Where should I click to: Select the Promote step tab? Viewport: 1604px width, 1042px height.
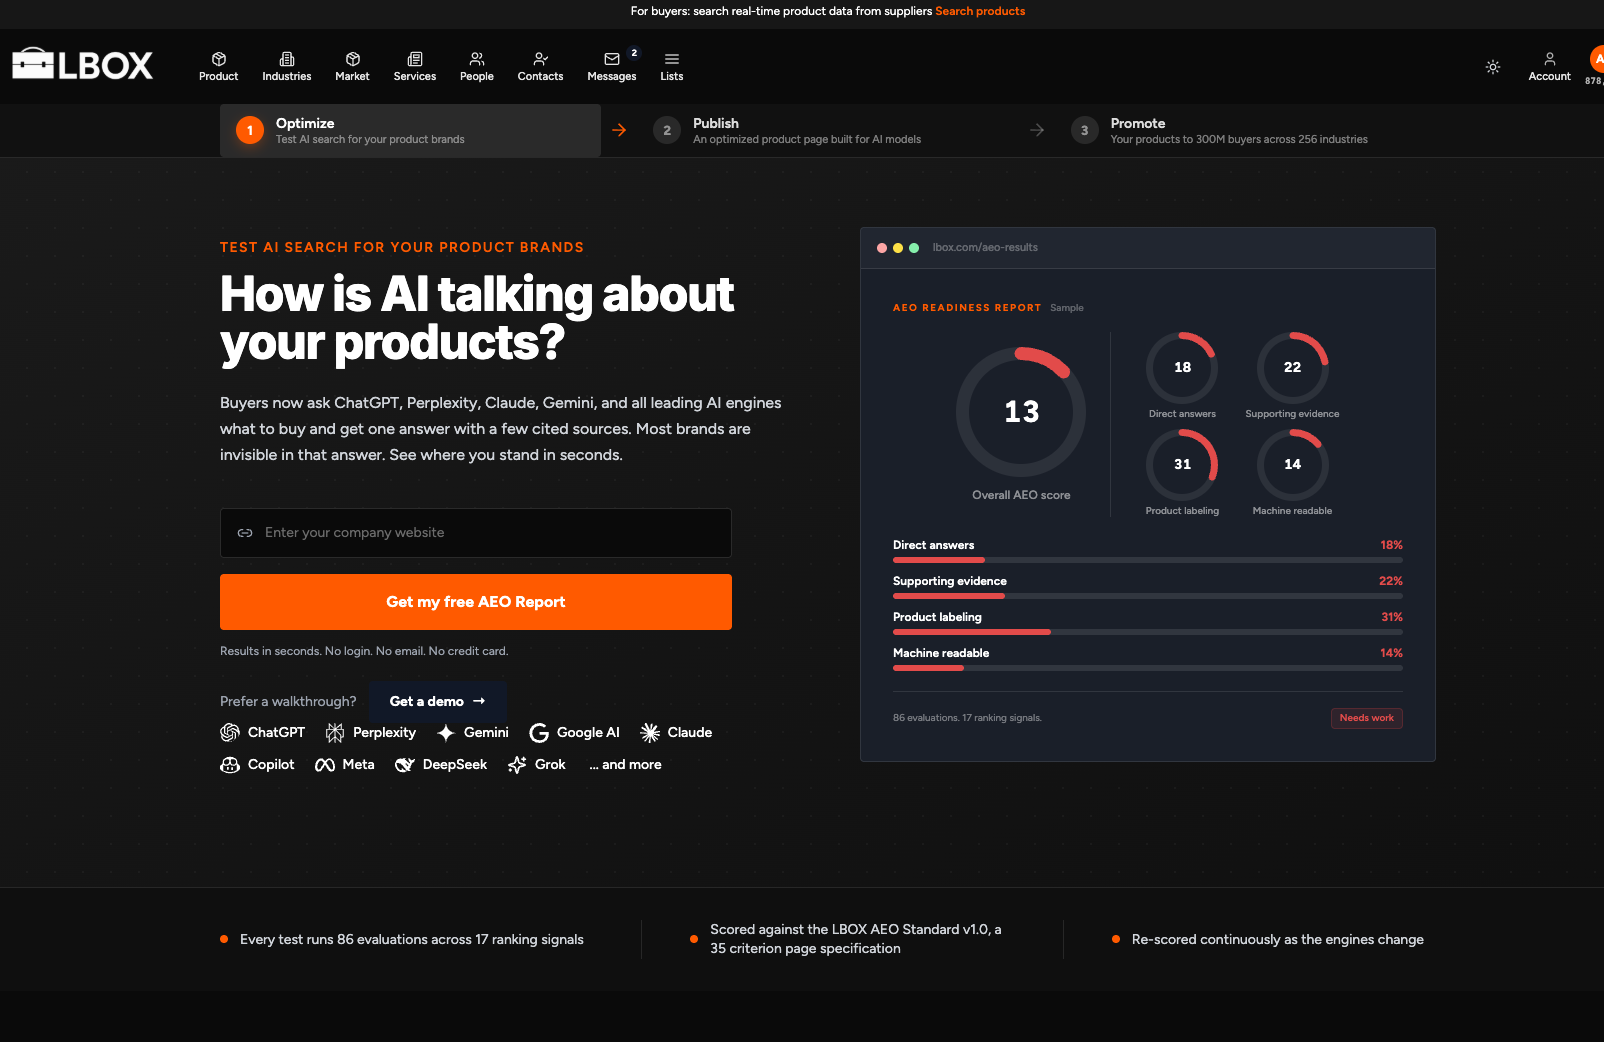point(1244,131)
